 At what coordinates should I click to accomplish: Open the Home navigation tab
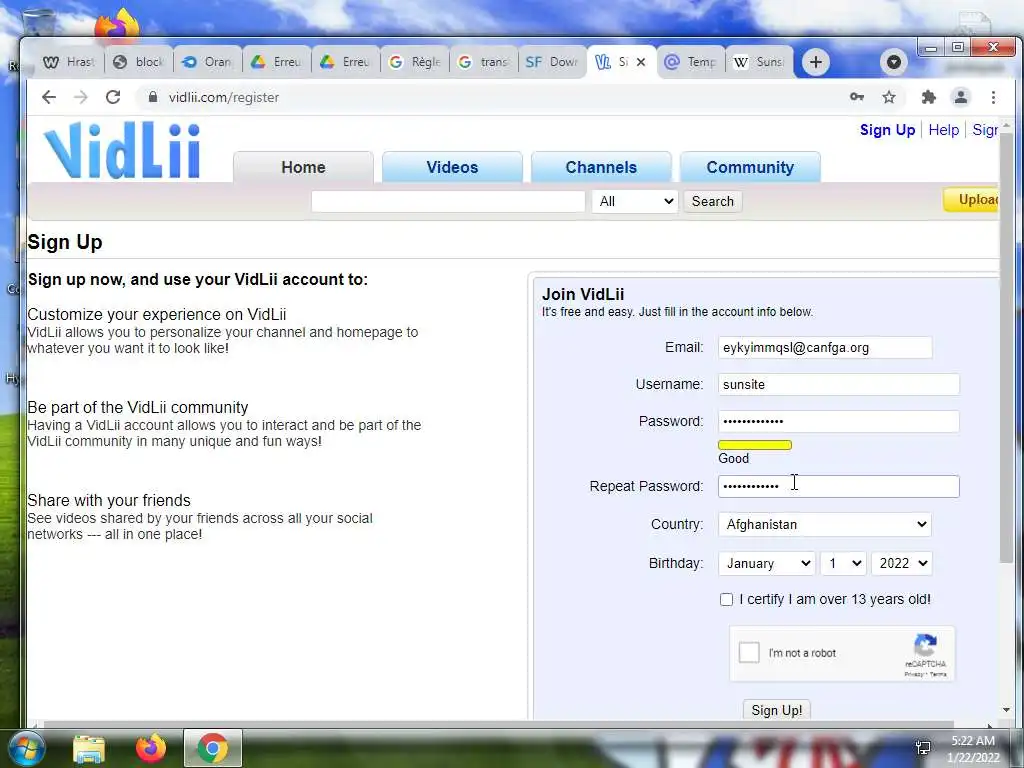[303, 167]
